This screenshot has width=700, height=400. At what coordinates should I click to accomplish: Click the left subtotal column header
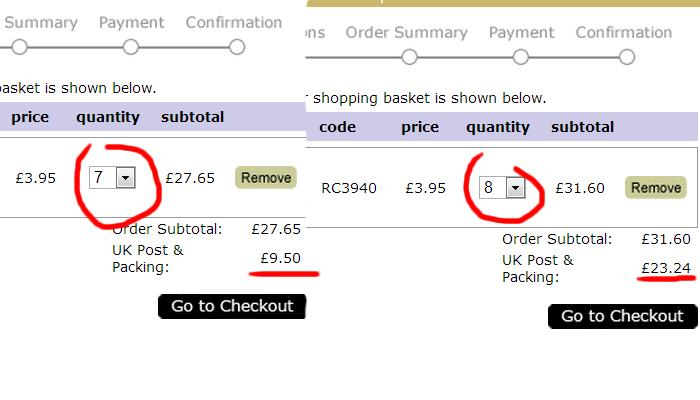(x=192, y=117)
